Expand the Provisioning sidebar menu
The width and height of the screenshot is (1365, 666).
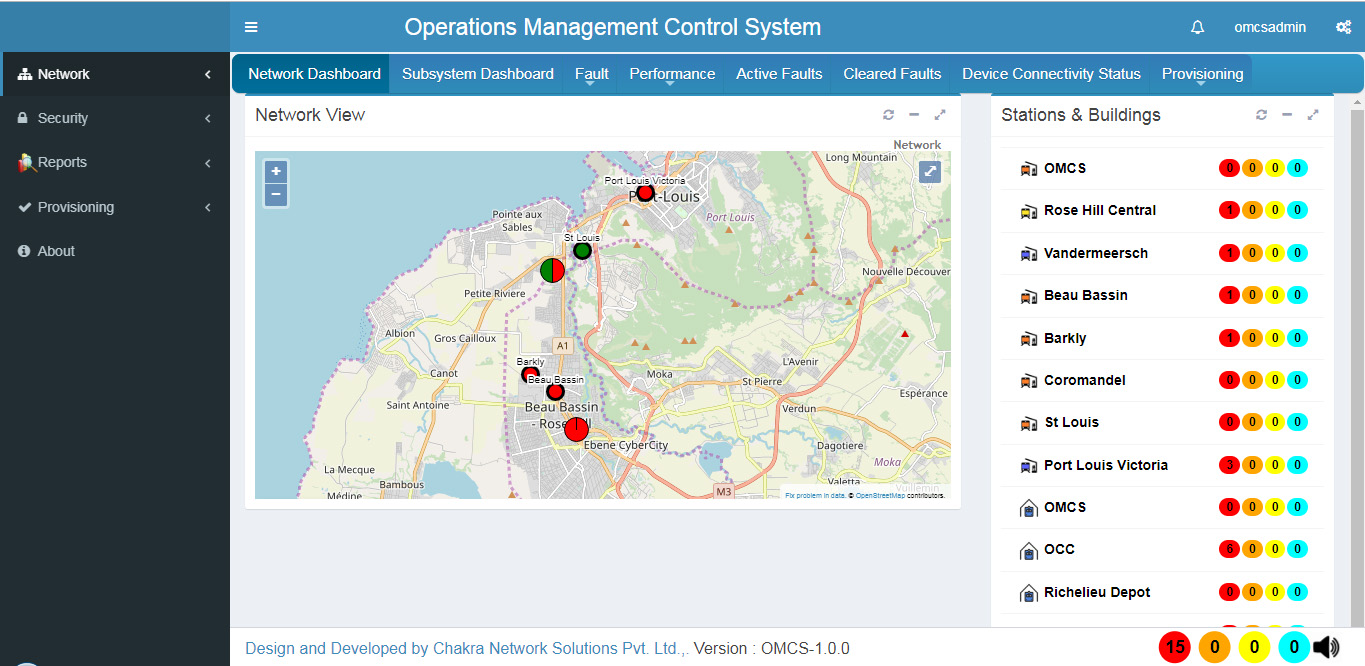point(116,207)
